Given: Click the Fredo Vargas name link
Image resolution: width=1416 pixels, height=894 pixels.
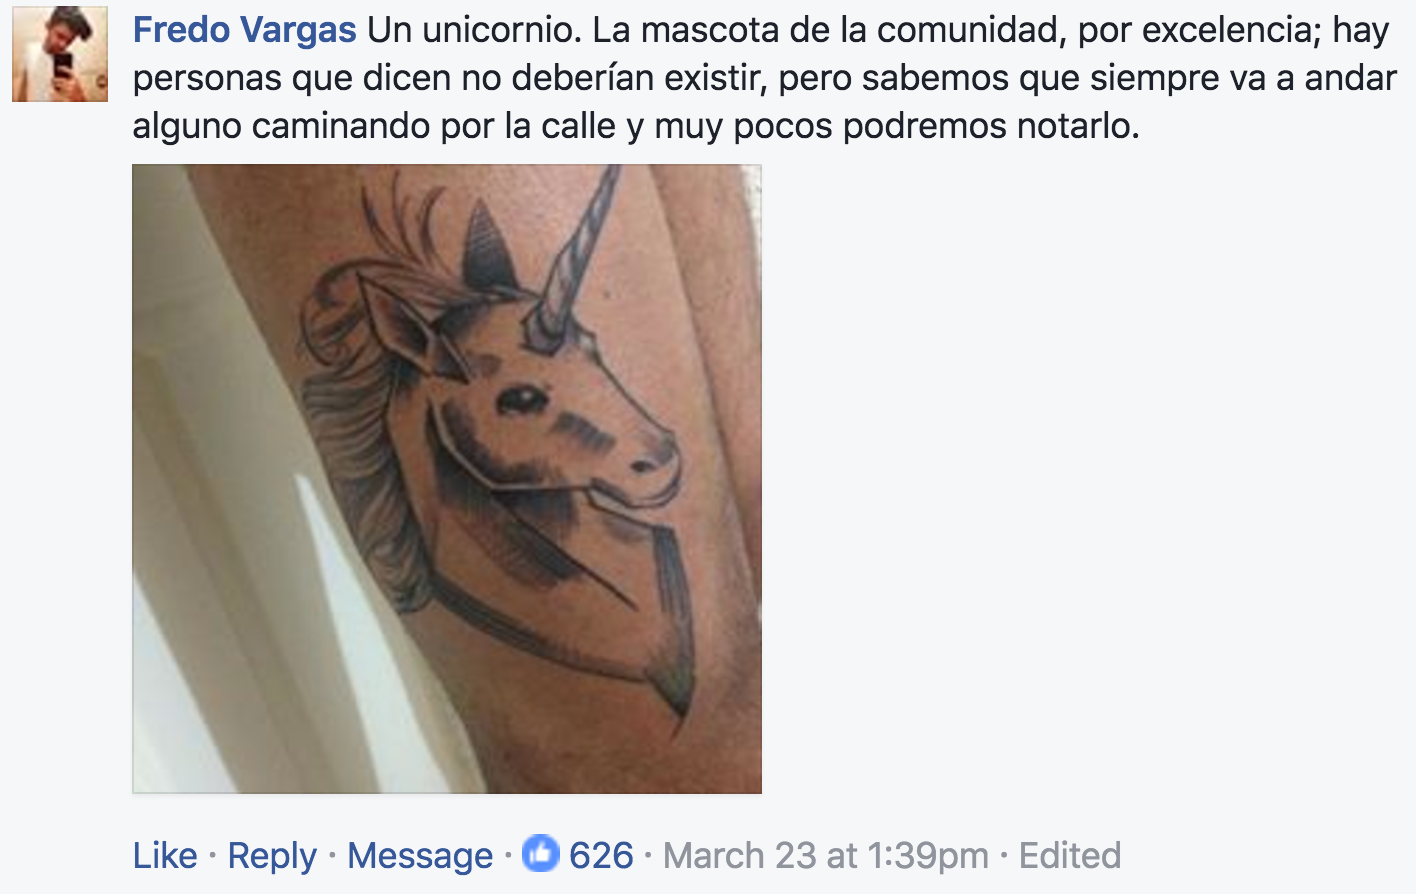Looking at the screenshot, I should tap(245, 30).
